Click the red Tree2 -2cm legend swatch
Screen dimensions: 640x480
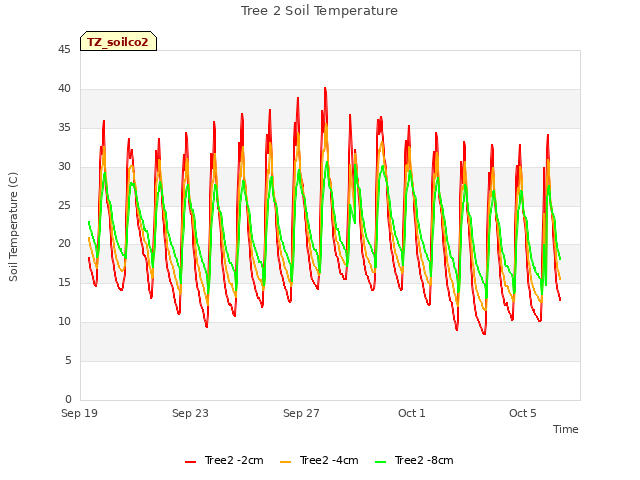pos(191,461)
